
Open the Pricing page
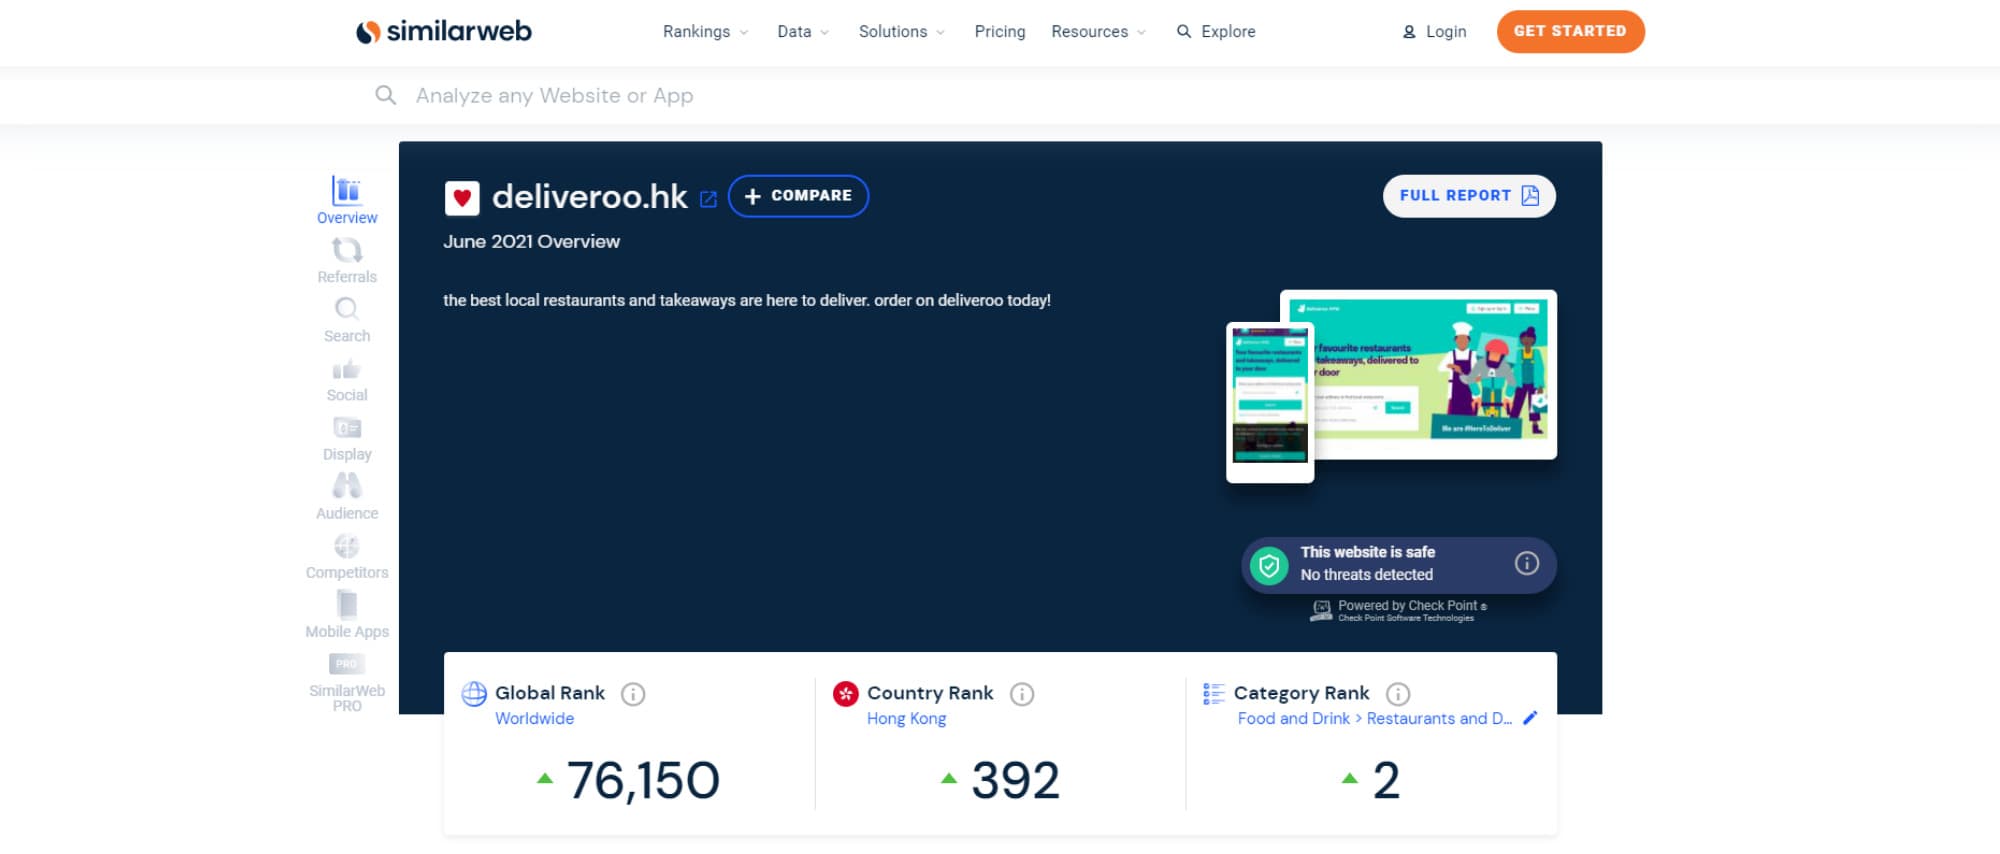point(1000,31)
